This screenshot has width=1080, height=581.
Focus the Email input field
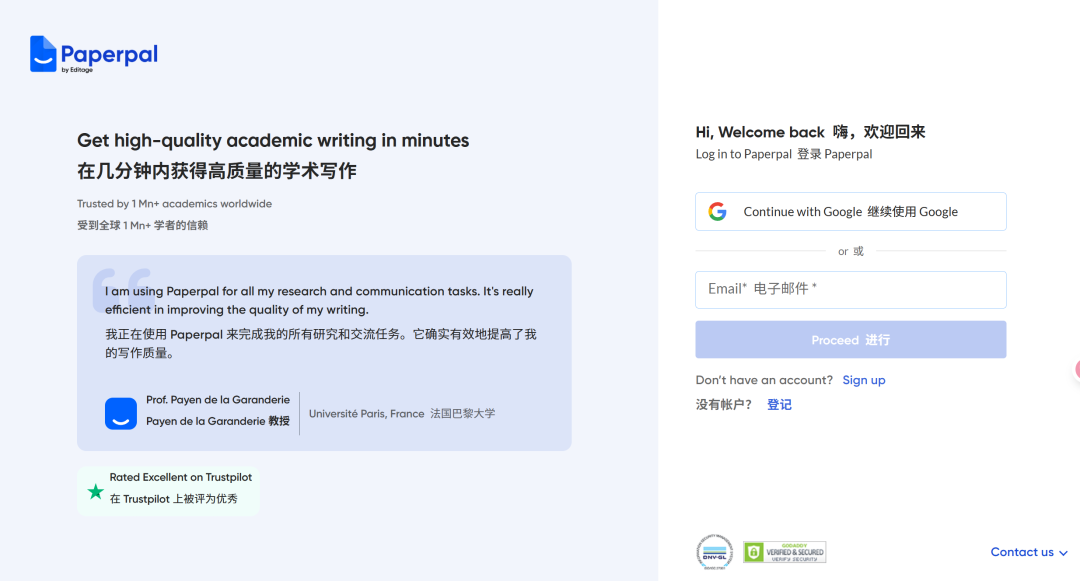(x=851, y=290)
